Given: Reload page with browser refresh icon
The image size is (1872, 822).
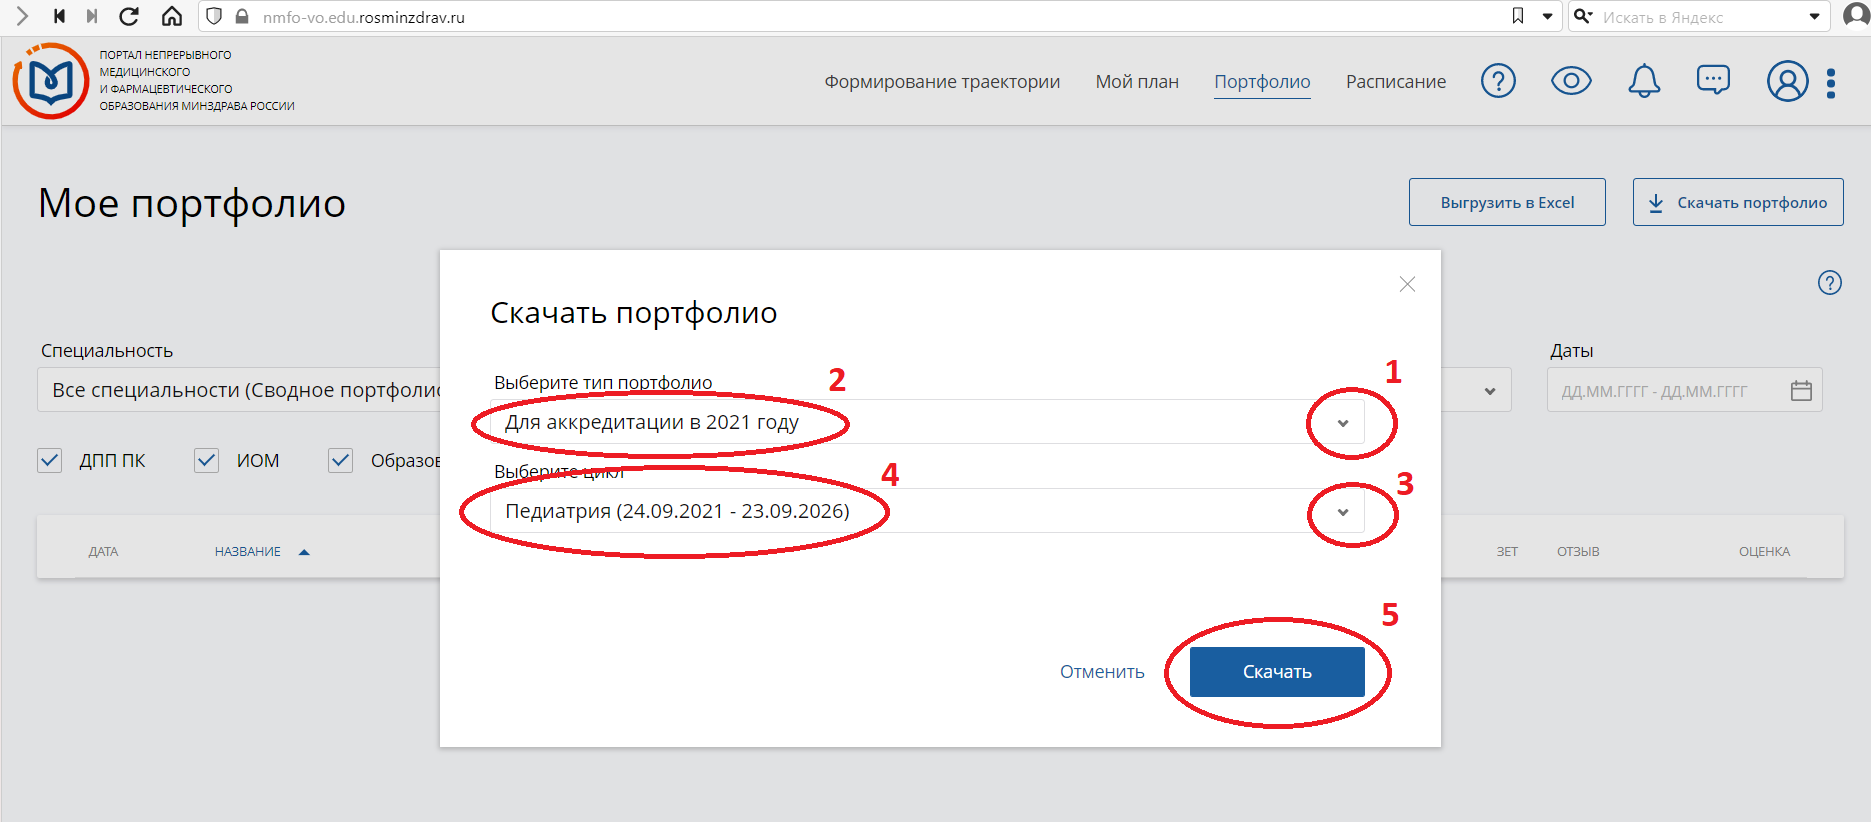Looking at the screenshot, I should 129,16.
